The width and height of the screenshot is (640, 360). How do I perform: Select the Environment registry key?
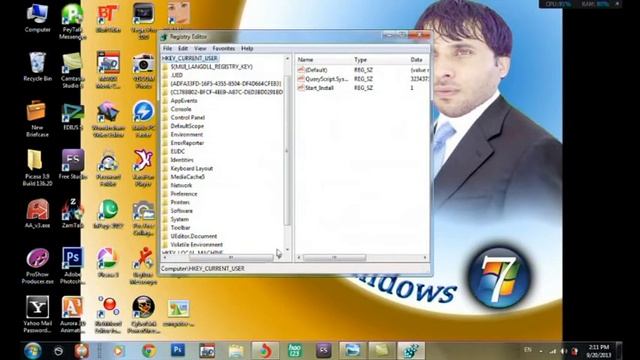point(187,135)
